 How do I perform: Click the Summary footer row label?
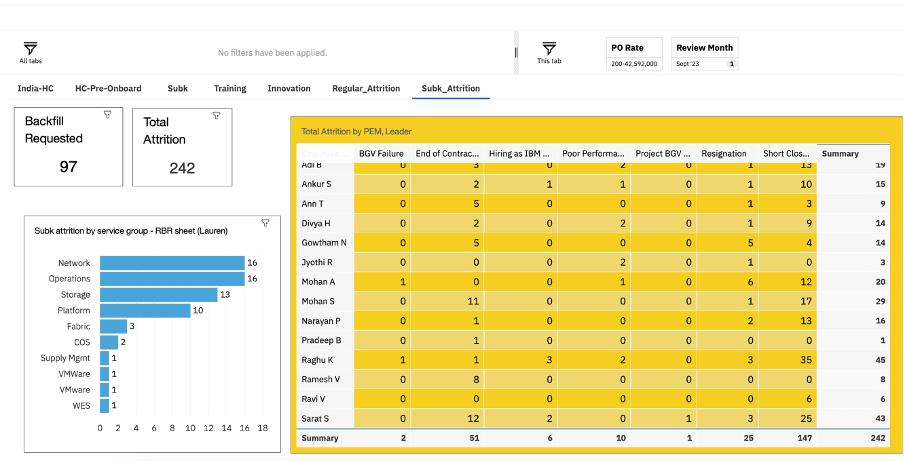(320, 438)
